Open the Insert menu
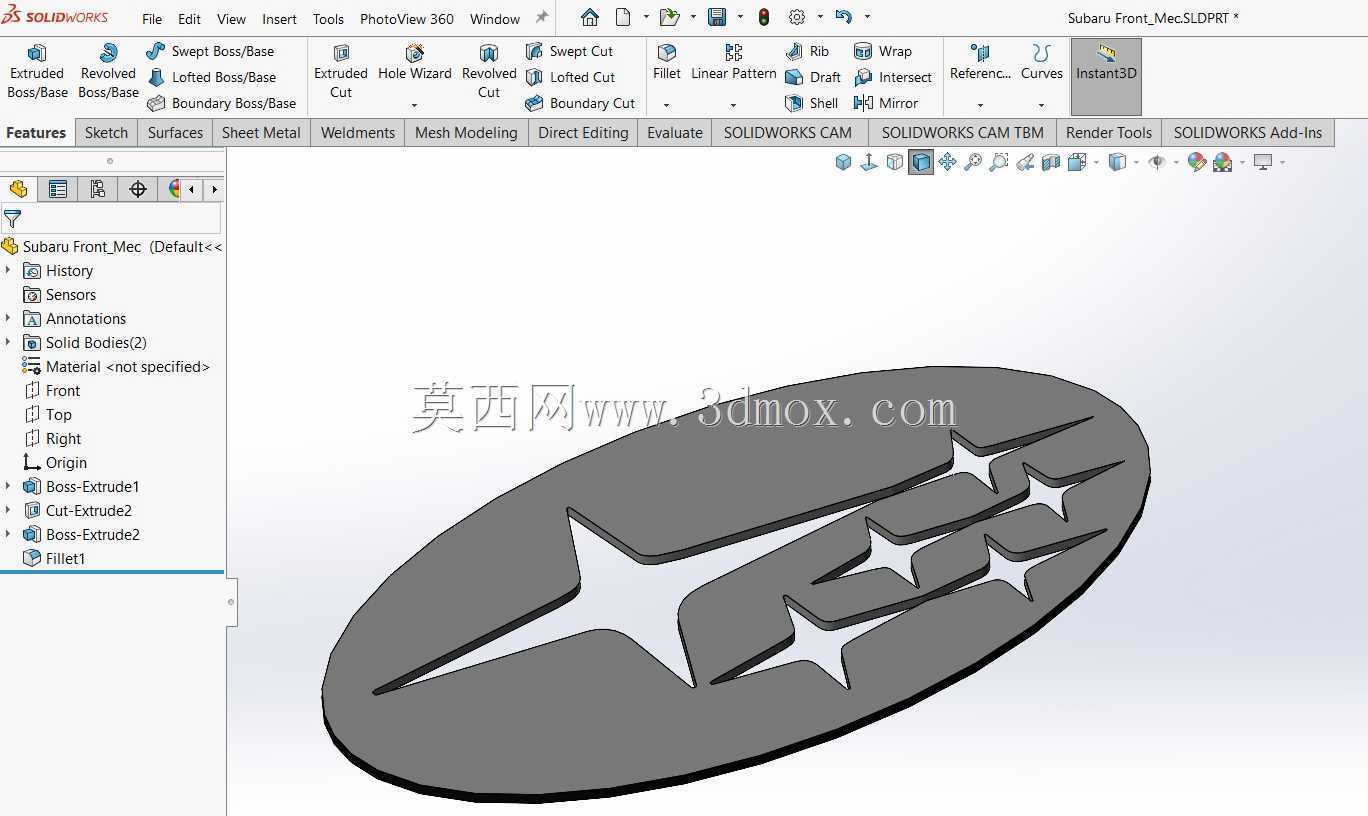1368x816 pixels. pos(279,19)
